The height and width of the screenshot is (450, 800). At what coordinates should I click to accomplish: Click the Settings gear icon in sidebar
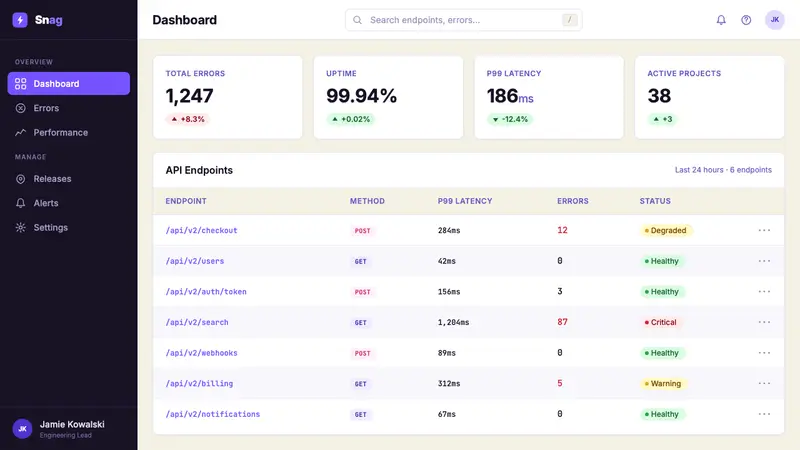pyautogui.click(x=20, y=228)
